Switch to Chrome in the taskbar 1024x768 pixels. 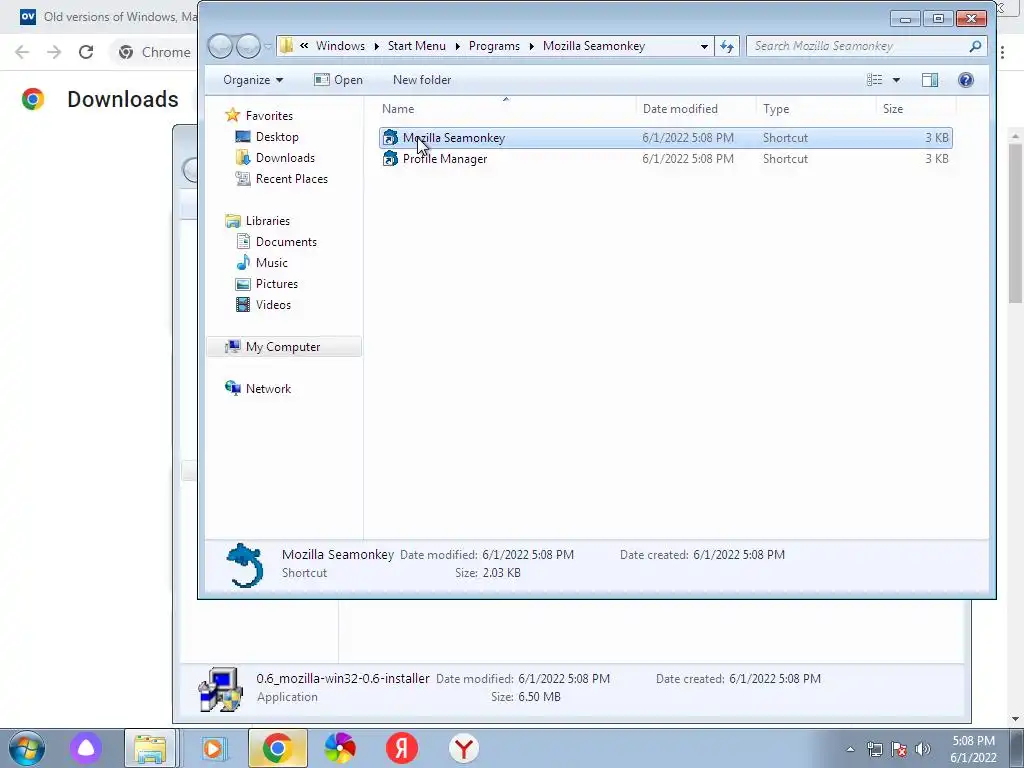(x=277, y=748)
